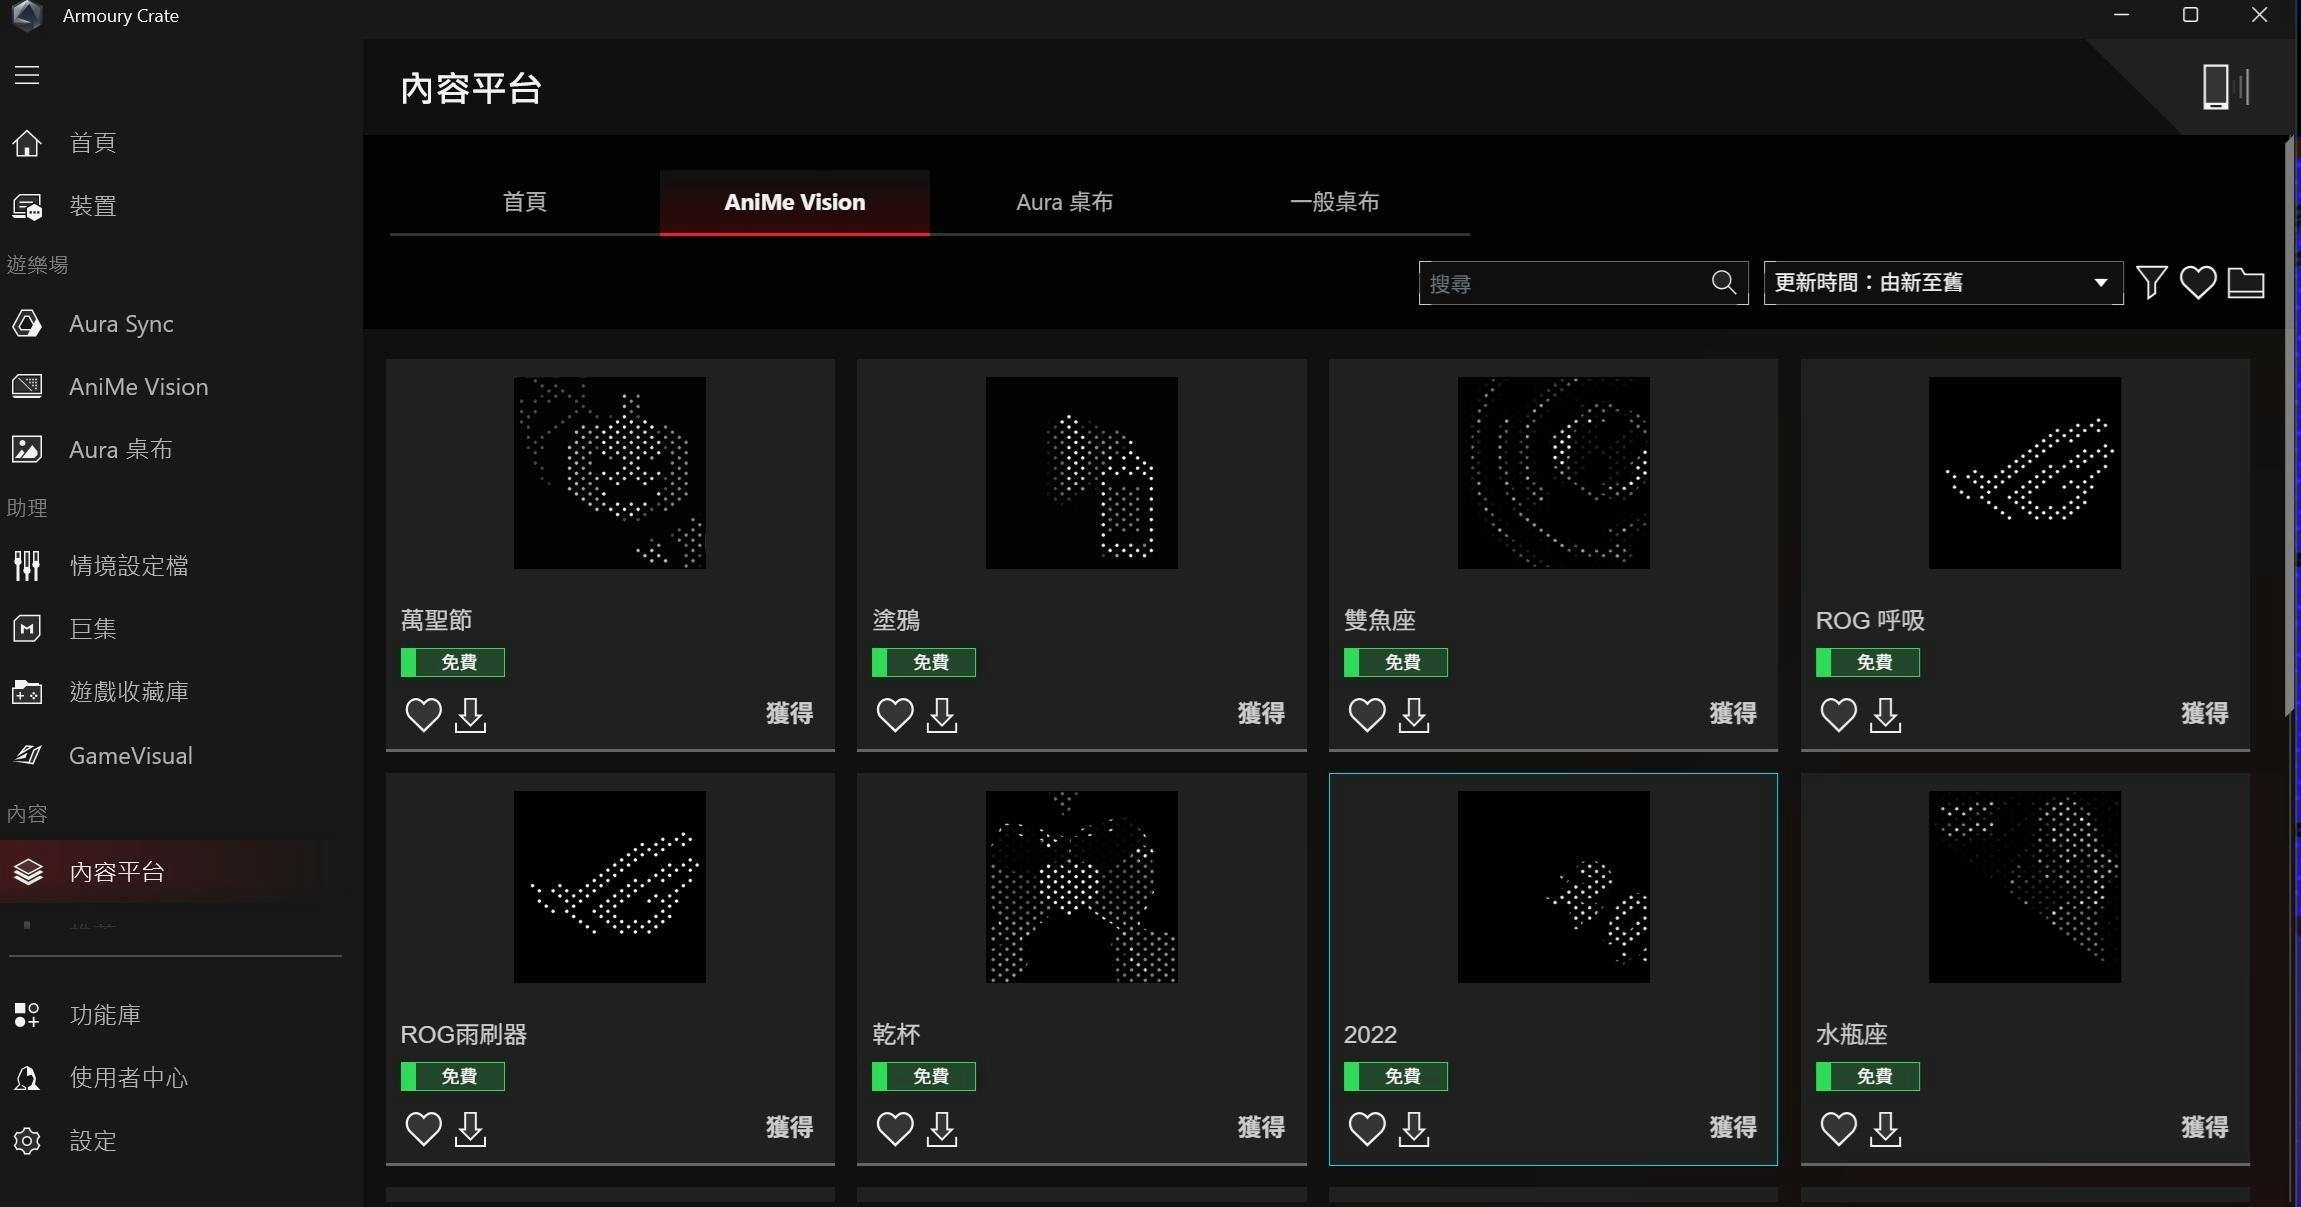Favorite the 水瓶座 item
Viewport: 2301px width, 1207px height.
click(x=1839, y=1129)
